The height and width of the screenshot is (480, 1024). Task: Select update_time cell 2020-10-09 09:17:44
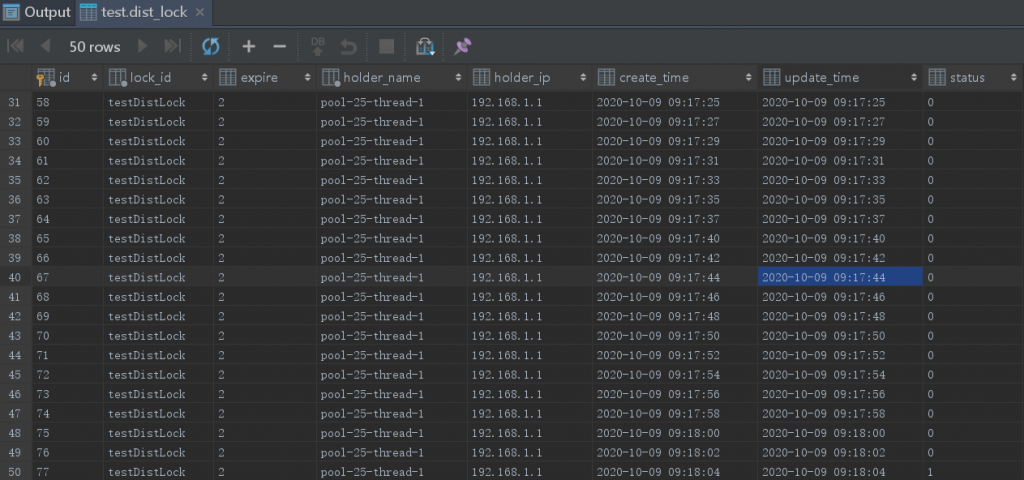[840, 278]
